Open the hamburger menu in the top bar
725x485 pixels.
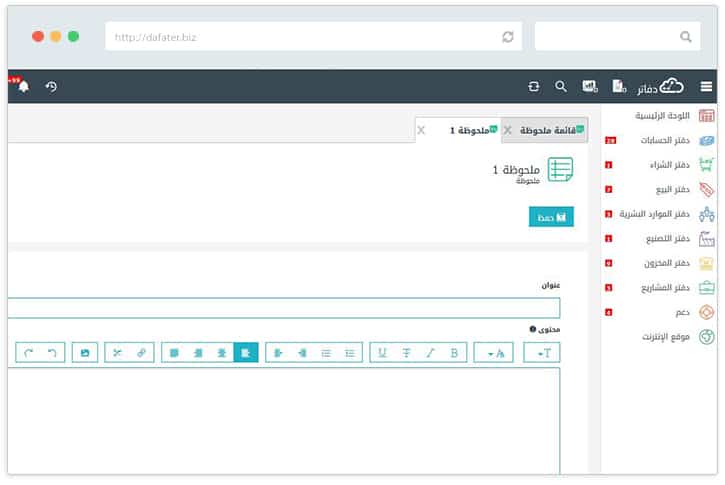(706, 87)
